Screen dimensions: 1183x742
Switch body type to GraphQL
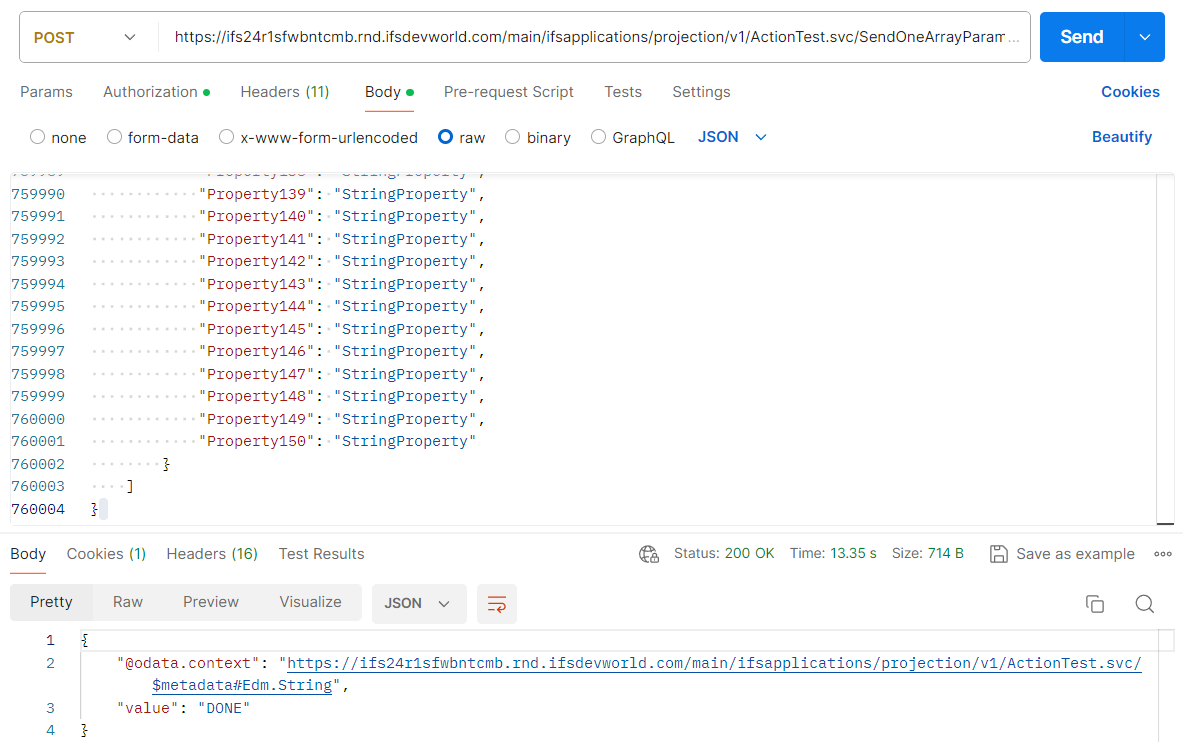(598, 137)
